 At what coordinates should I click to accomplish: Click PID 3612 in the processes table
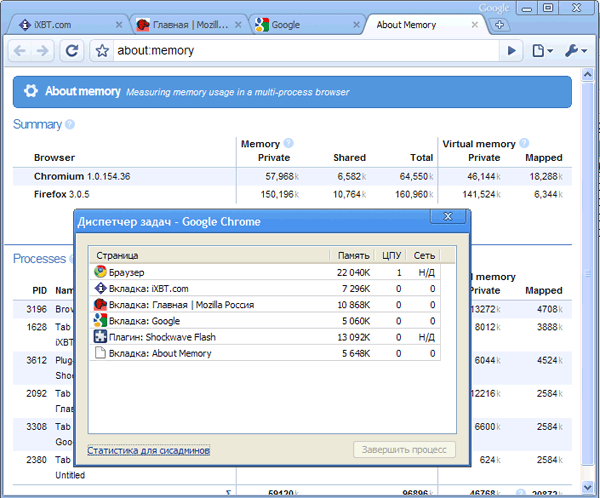36,361
